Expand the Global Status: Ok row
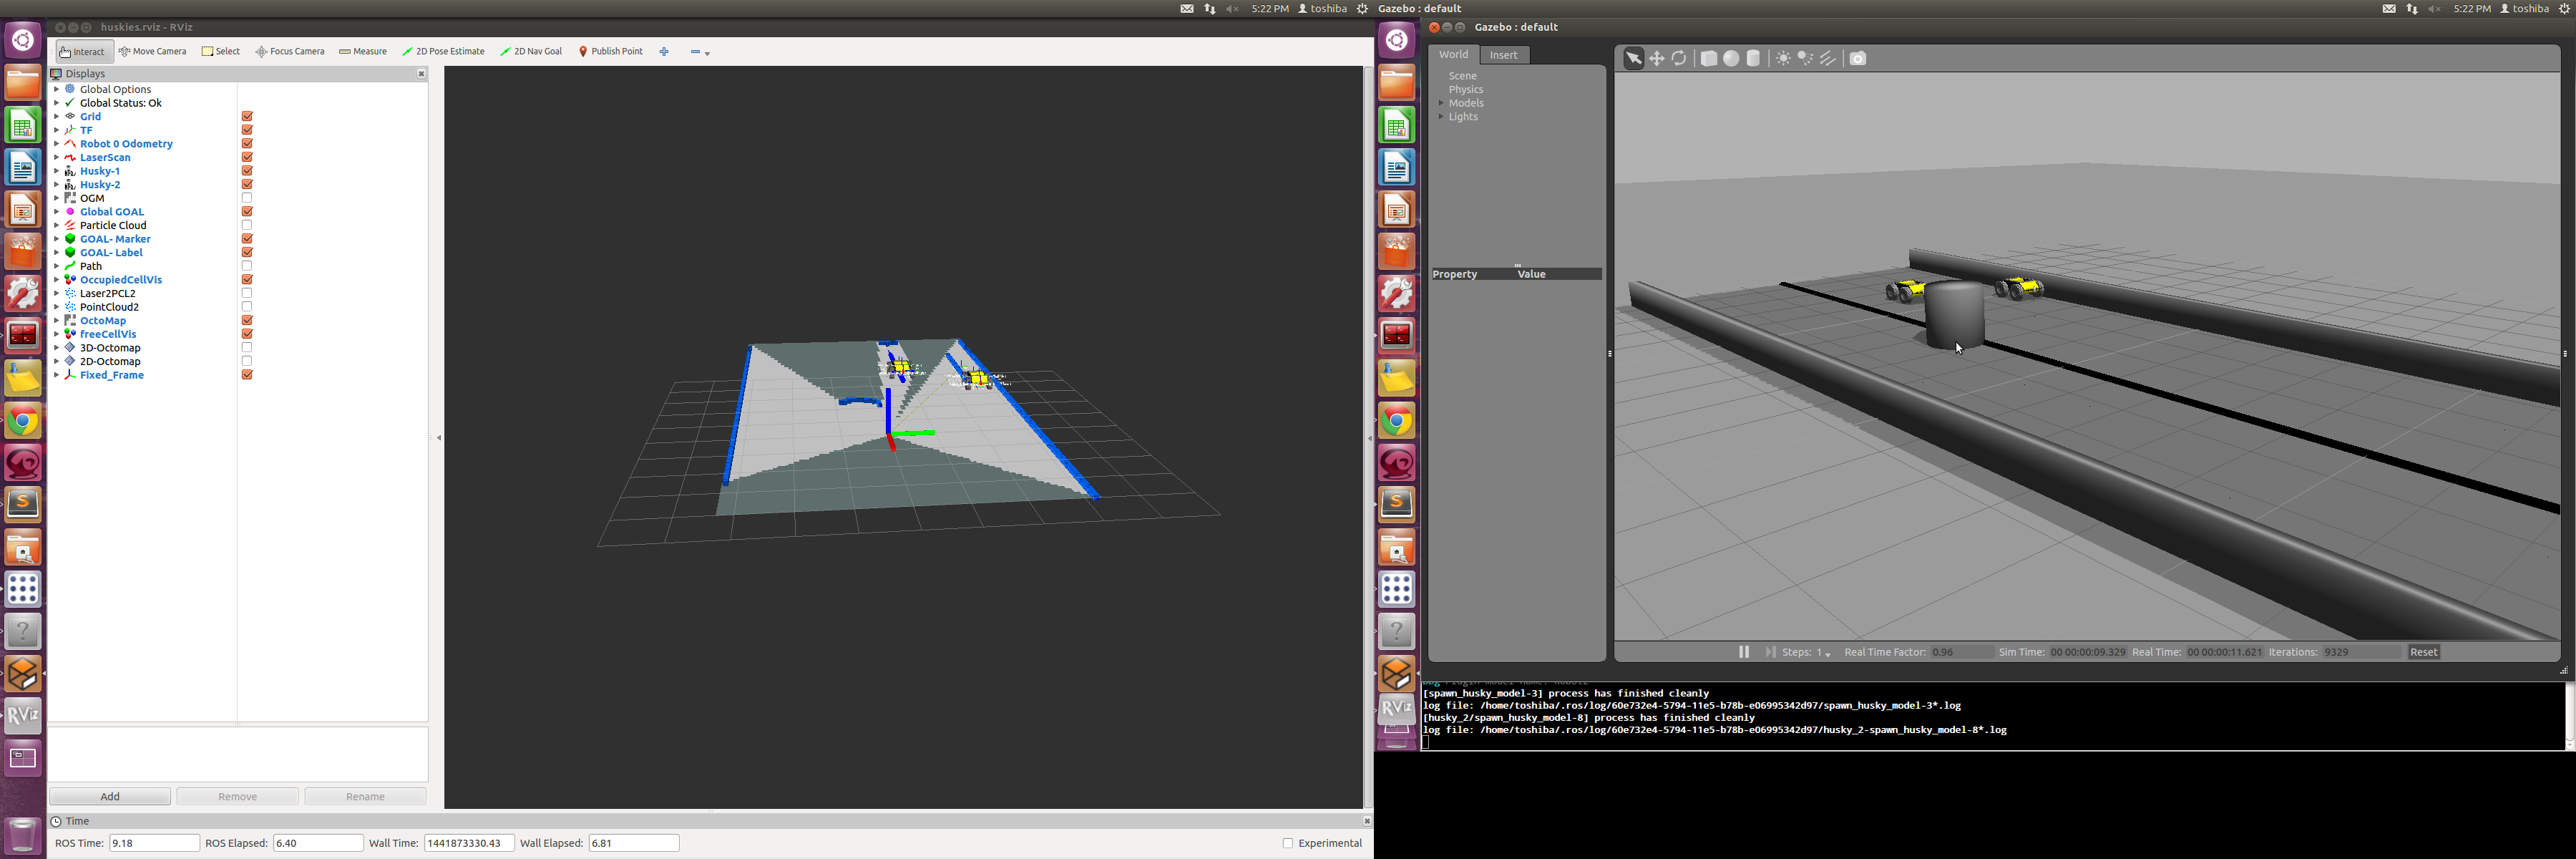This screenshot has height=859, width=2576. pos(57,103)
